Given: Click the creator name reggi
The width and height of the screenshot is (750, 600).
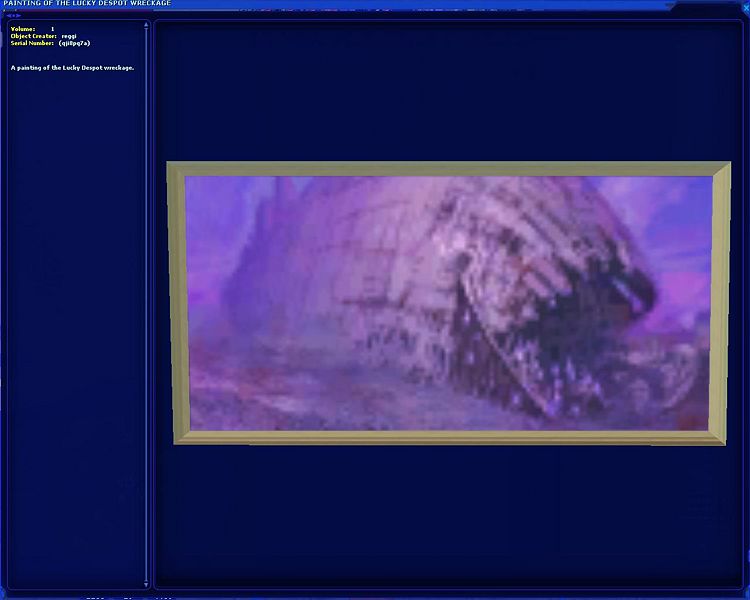Looking at the screenshot, I should point(69,36).
